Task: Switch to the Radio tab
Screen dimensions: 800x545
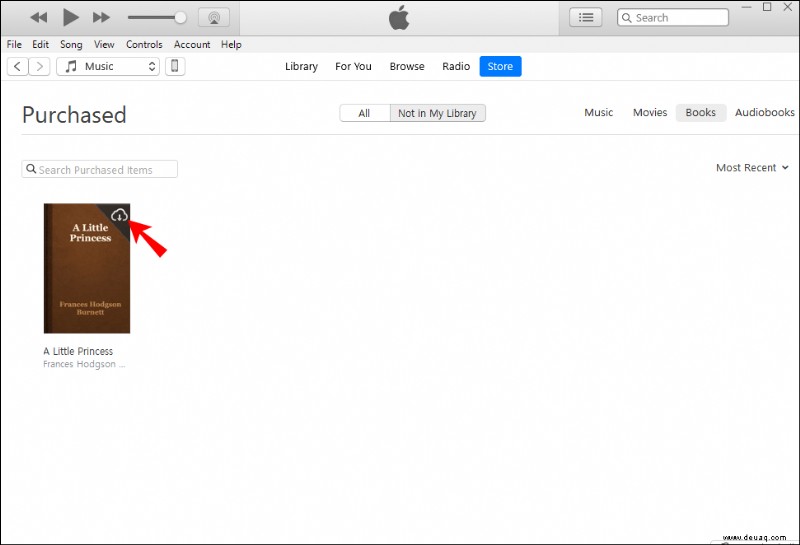Action: point(456,66)
